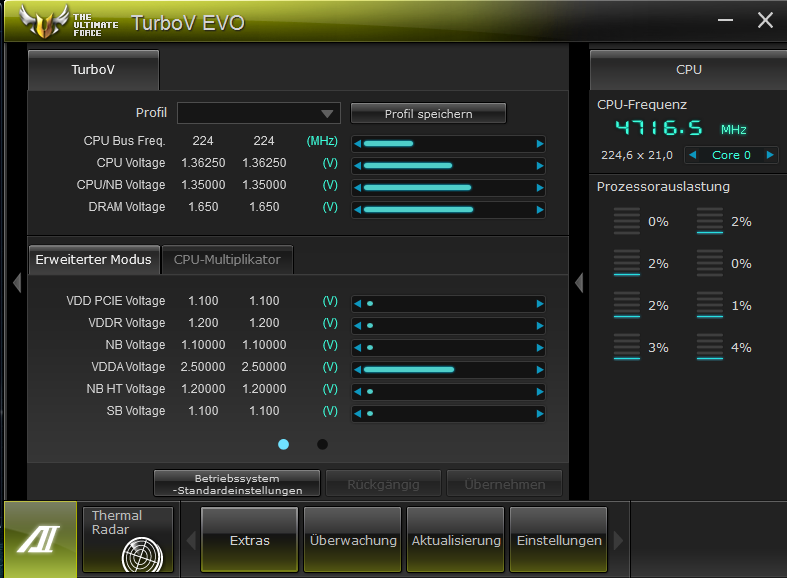787x578 pixels.
Task: Decrease CPU Voltage with left arrow
Action: [x=357, y=166]
